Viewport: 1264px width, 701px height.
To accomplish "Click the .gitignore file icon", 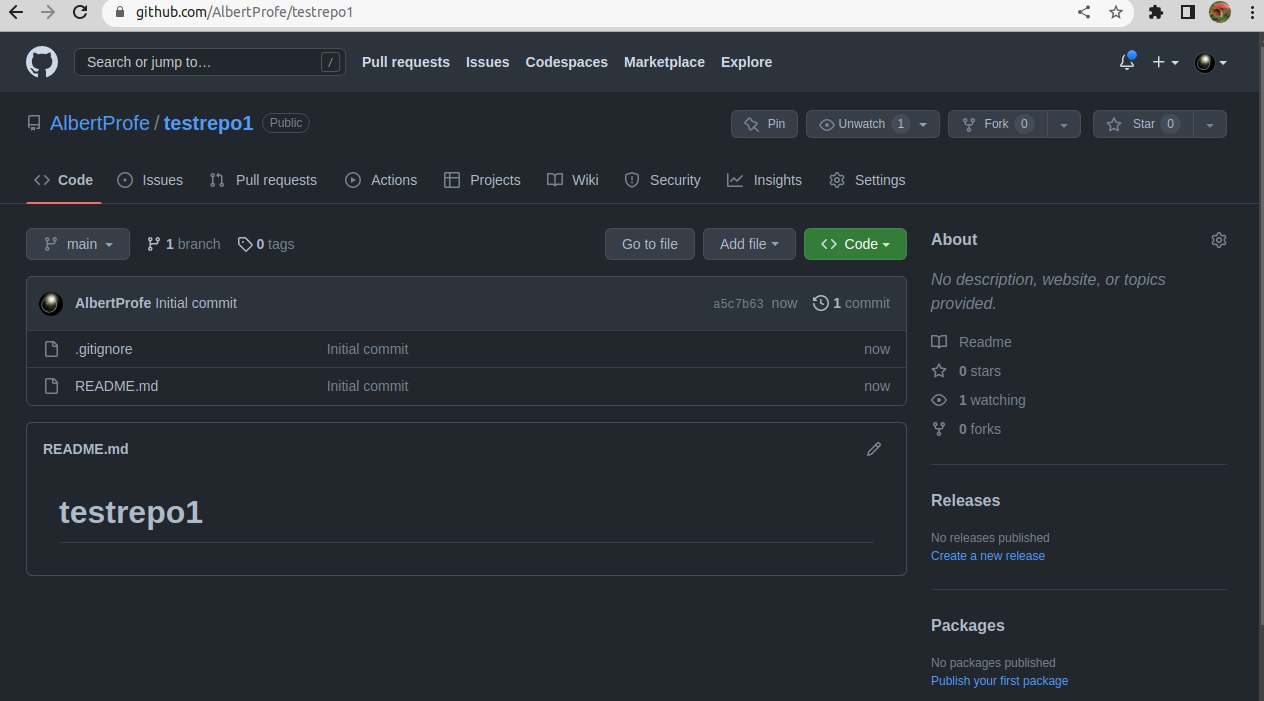I will pyautogui.click(x=52, y=349).
